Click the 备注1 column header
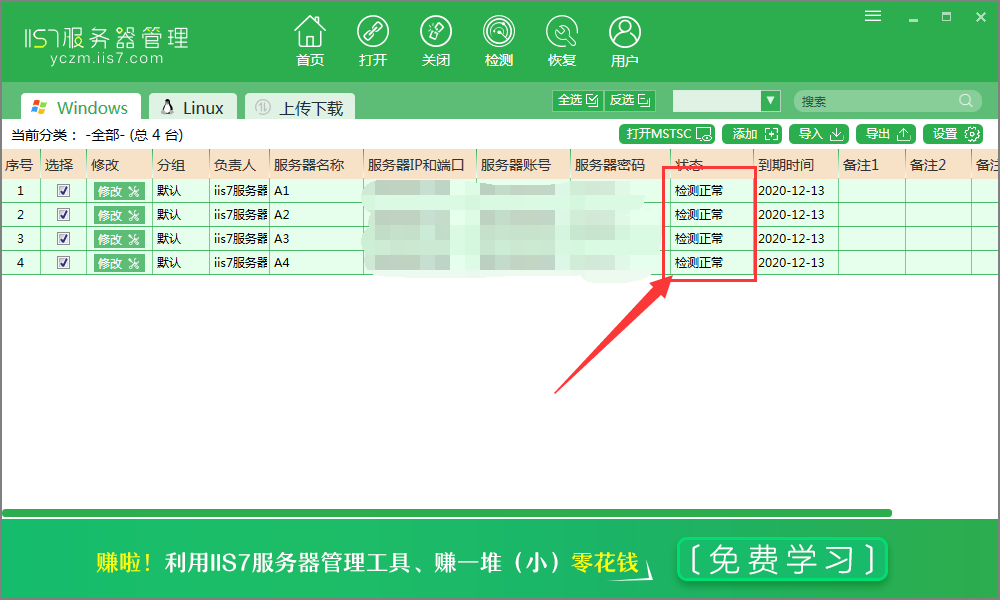The image size is (1000, 600). 871,165
